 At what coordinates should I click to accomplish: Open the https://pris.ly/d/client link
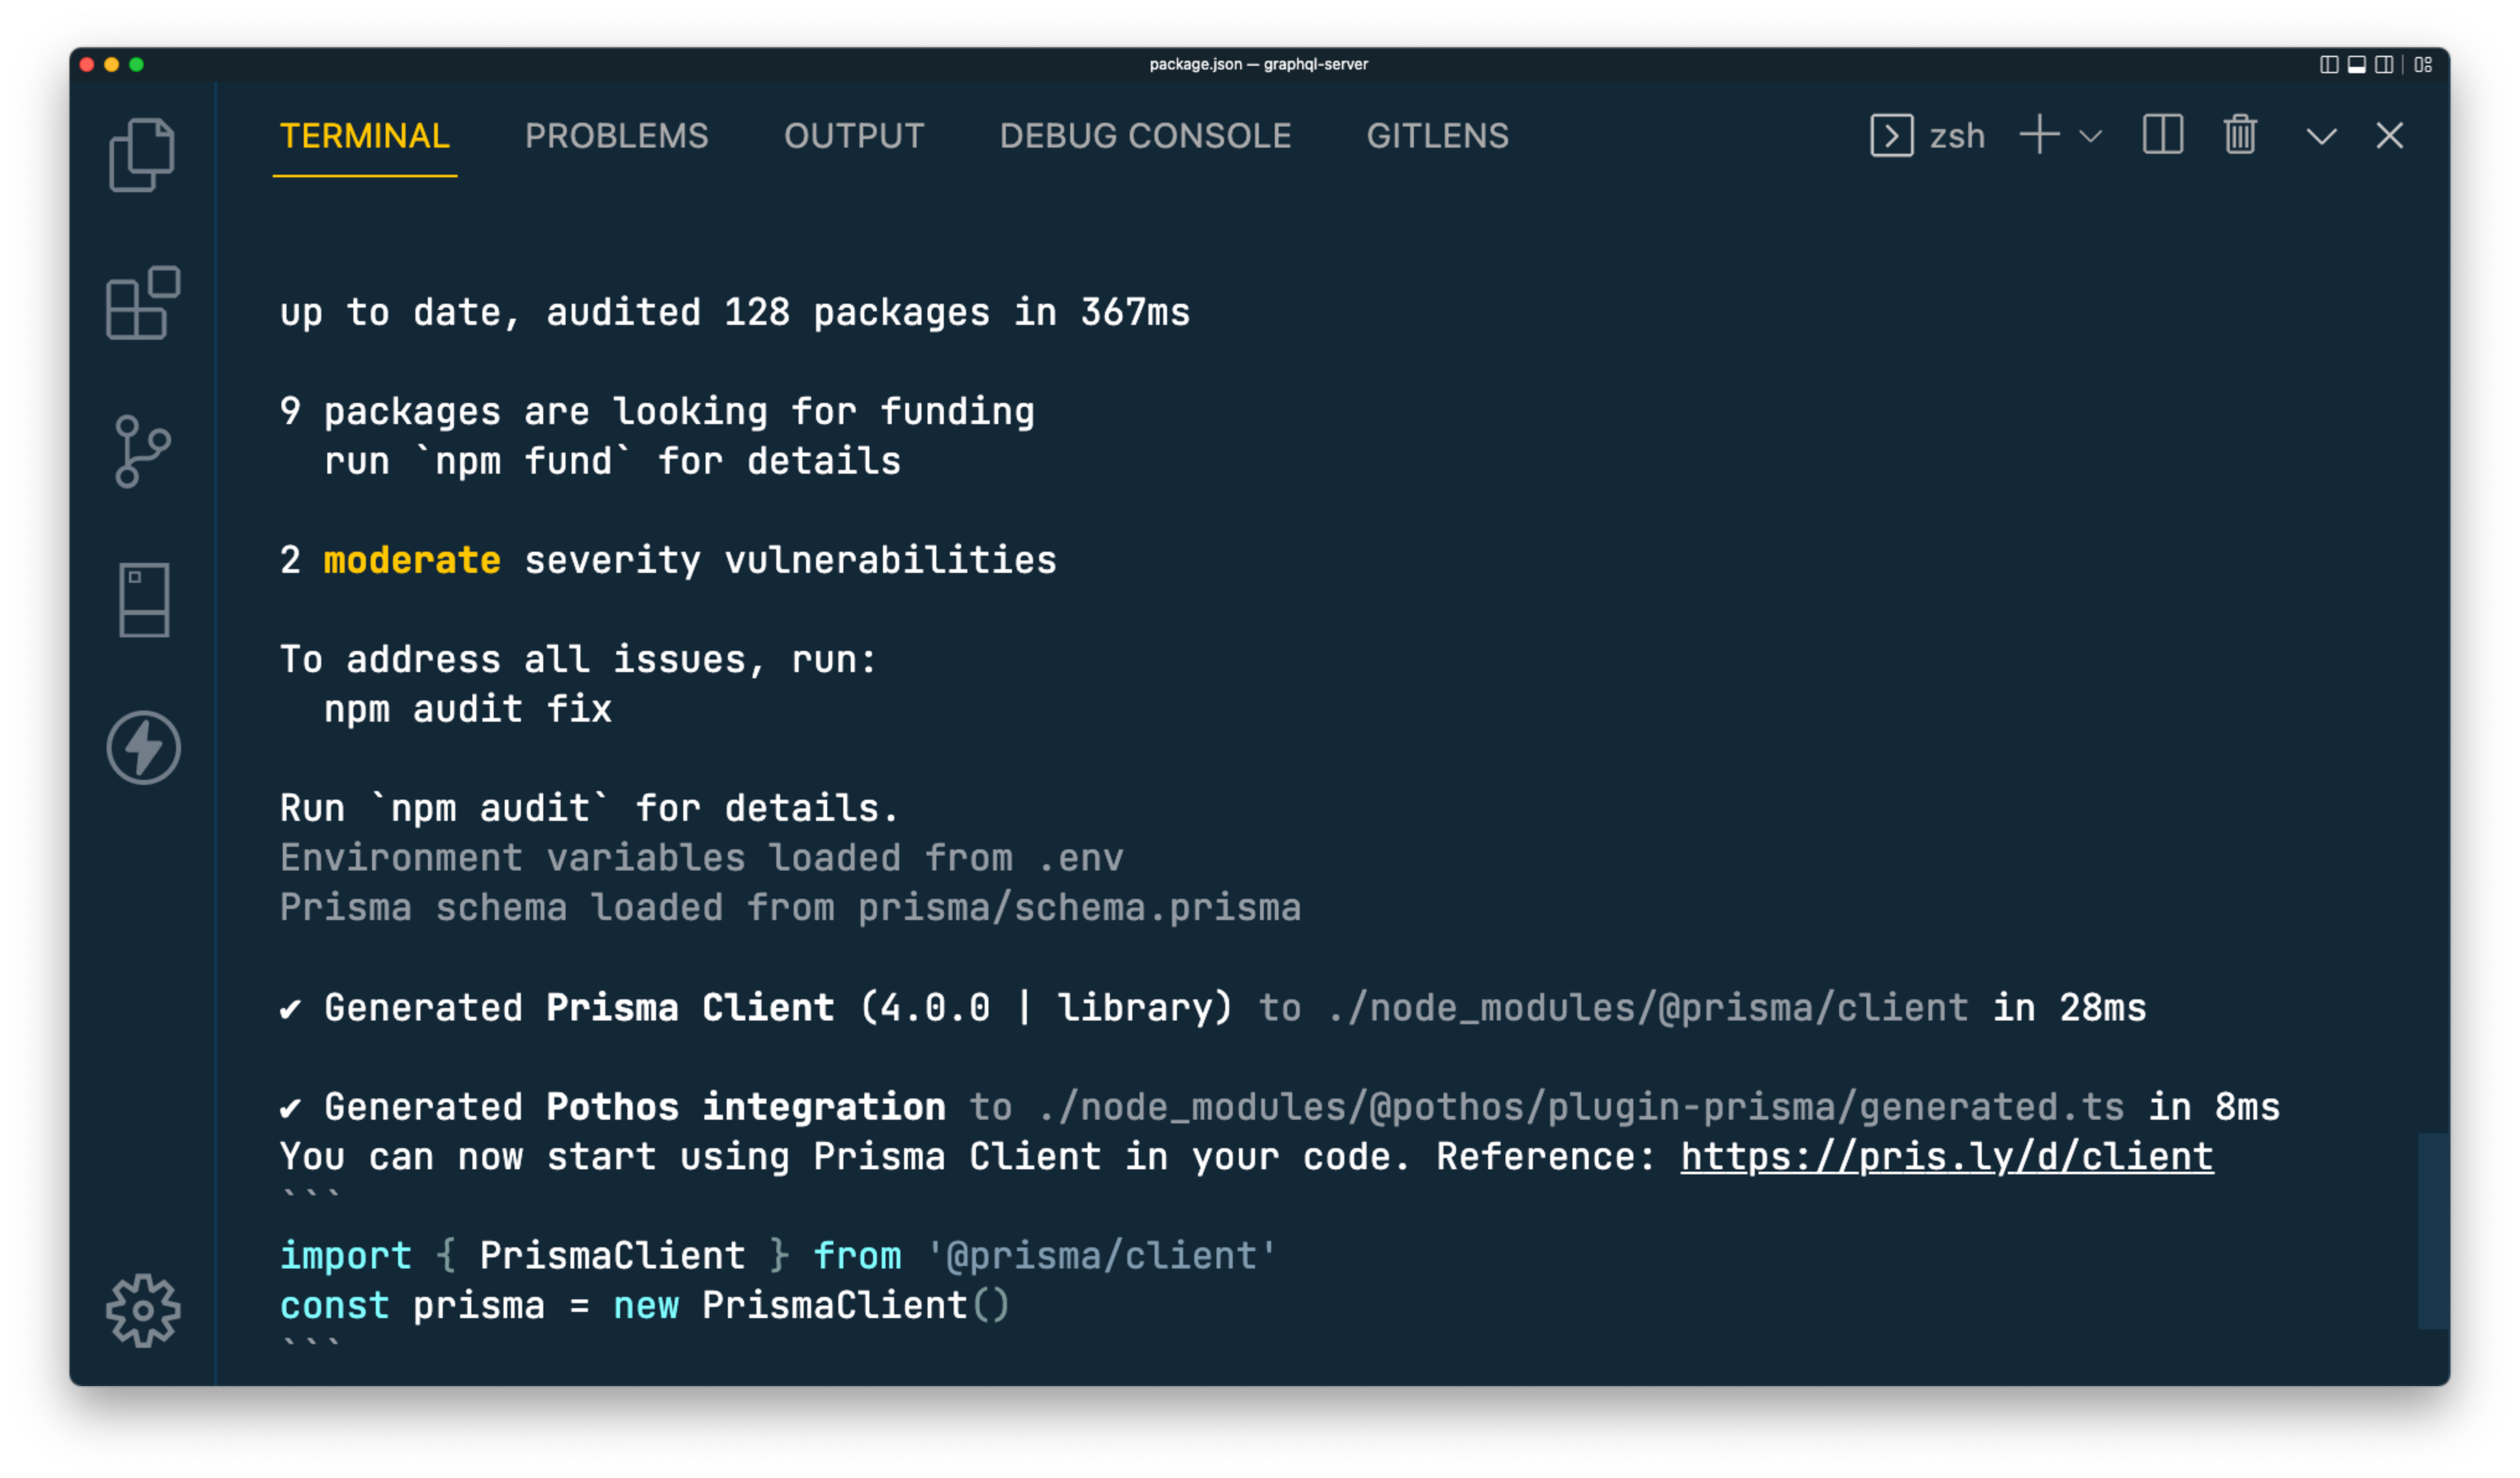coord(1946,1156)
